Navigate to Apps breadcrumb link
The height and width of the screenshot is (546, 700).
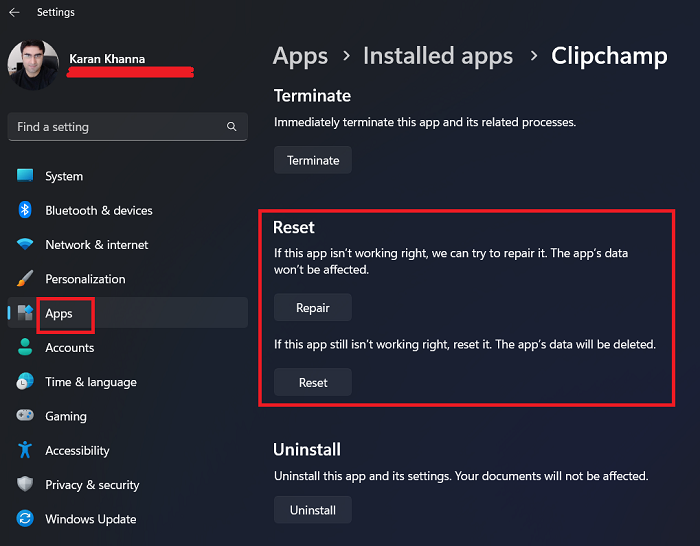(301, 56)
